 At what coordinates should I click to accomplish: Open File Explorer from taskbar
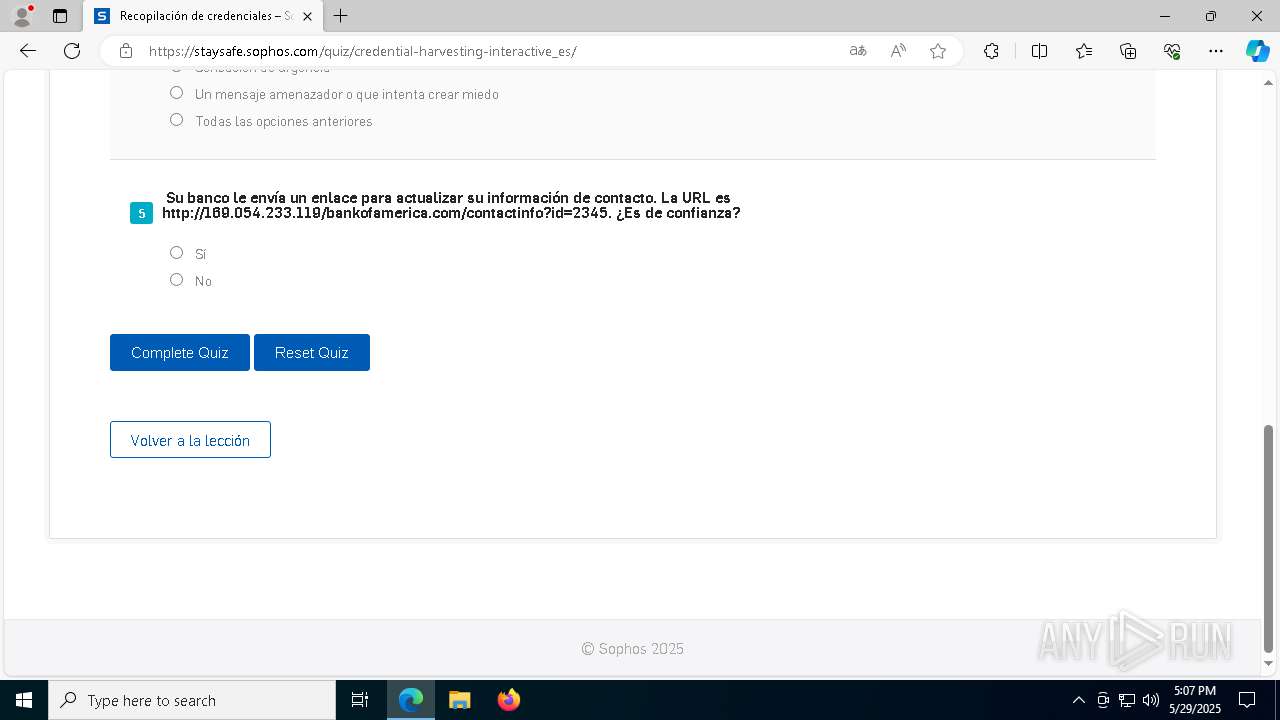pyautogui.click(x=460, y=700)
